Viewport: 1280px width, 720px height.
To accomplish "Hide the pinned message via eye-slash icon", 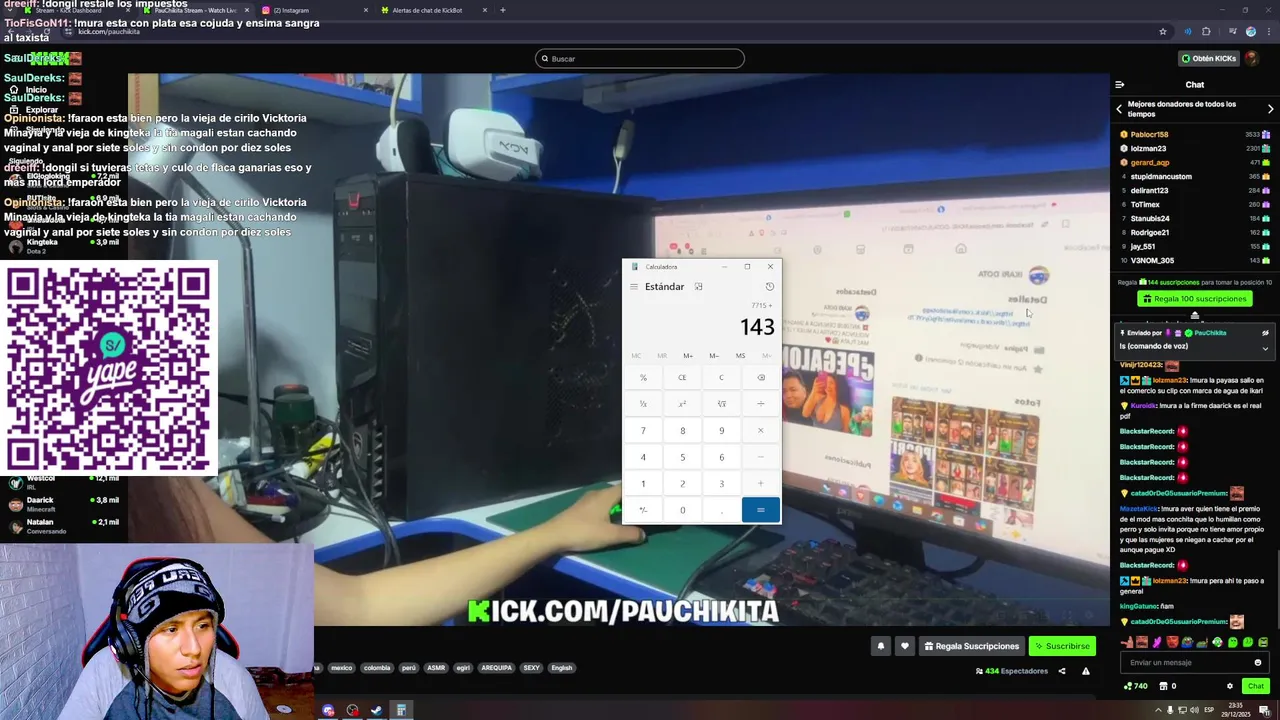I will 1265,333.
